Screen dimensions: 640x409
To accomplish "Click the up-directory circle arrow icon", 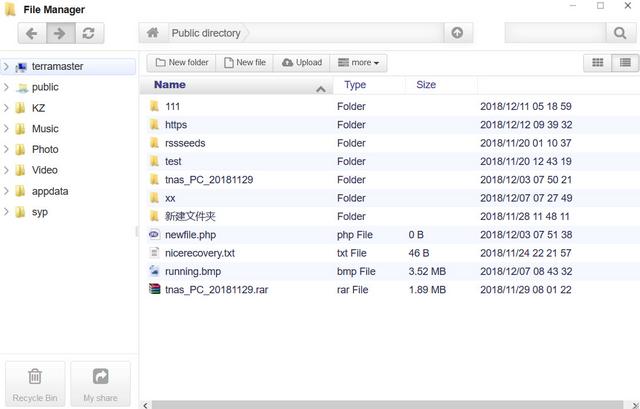I will pos(458,33).
